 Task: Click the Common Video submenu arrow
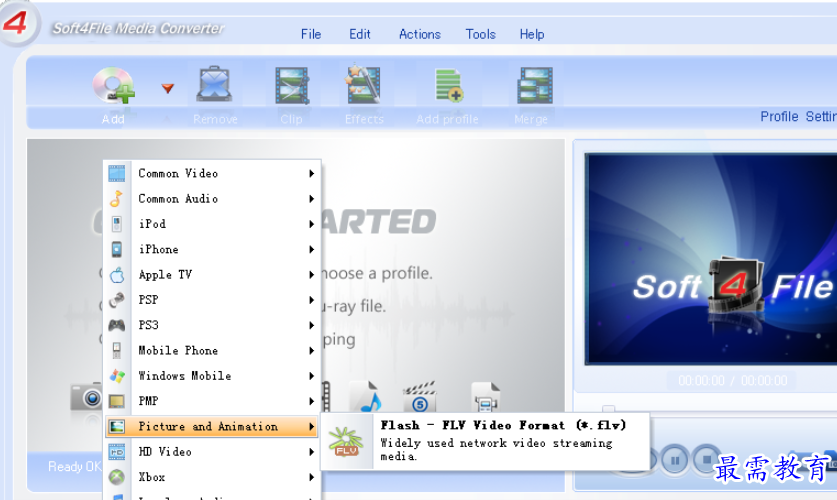(x=311, y=173)
